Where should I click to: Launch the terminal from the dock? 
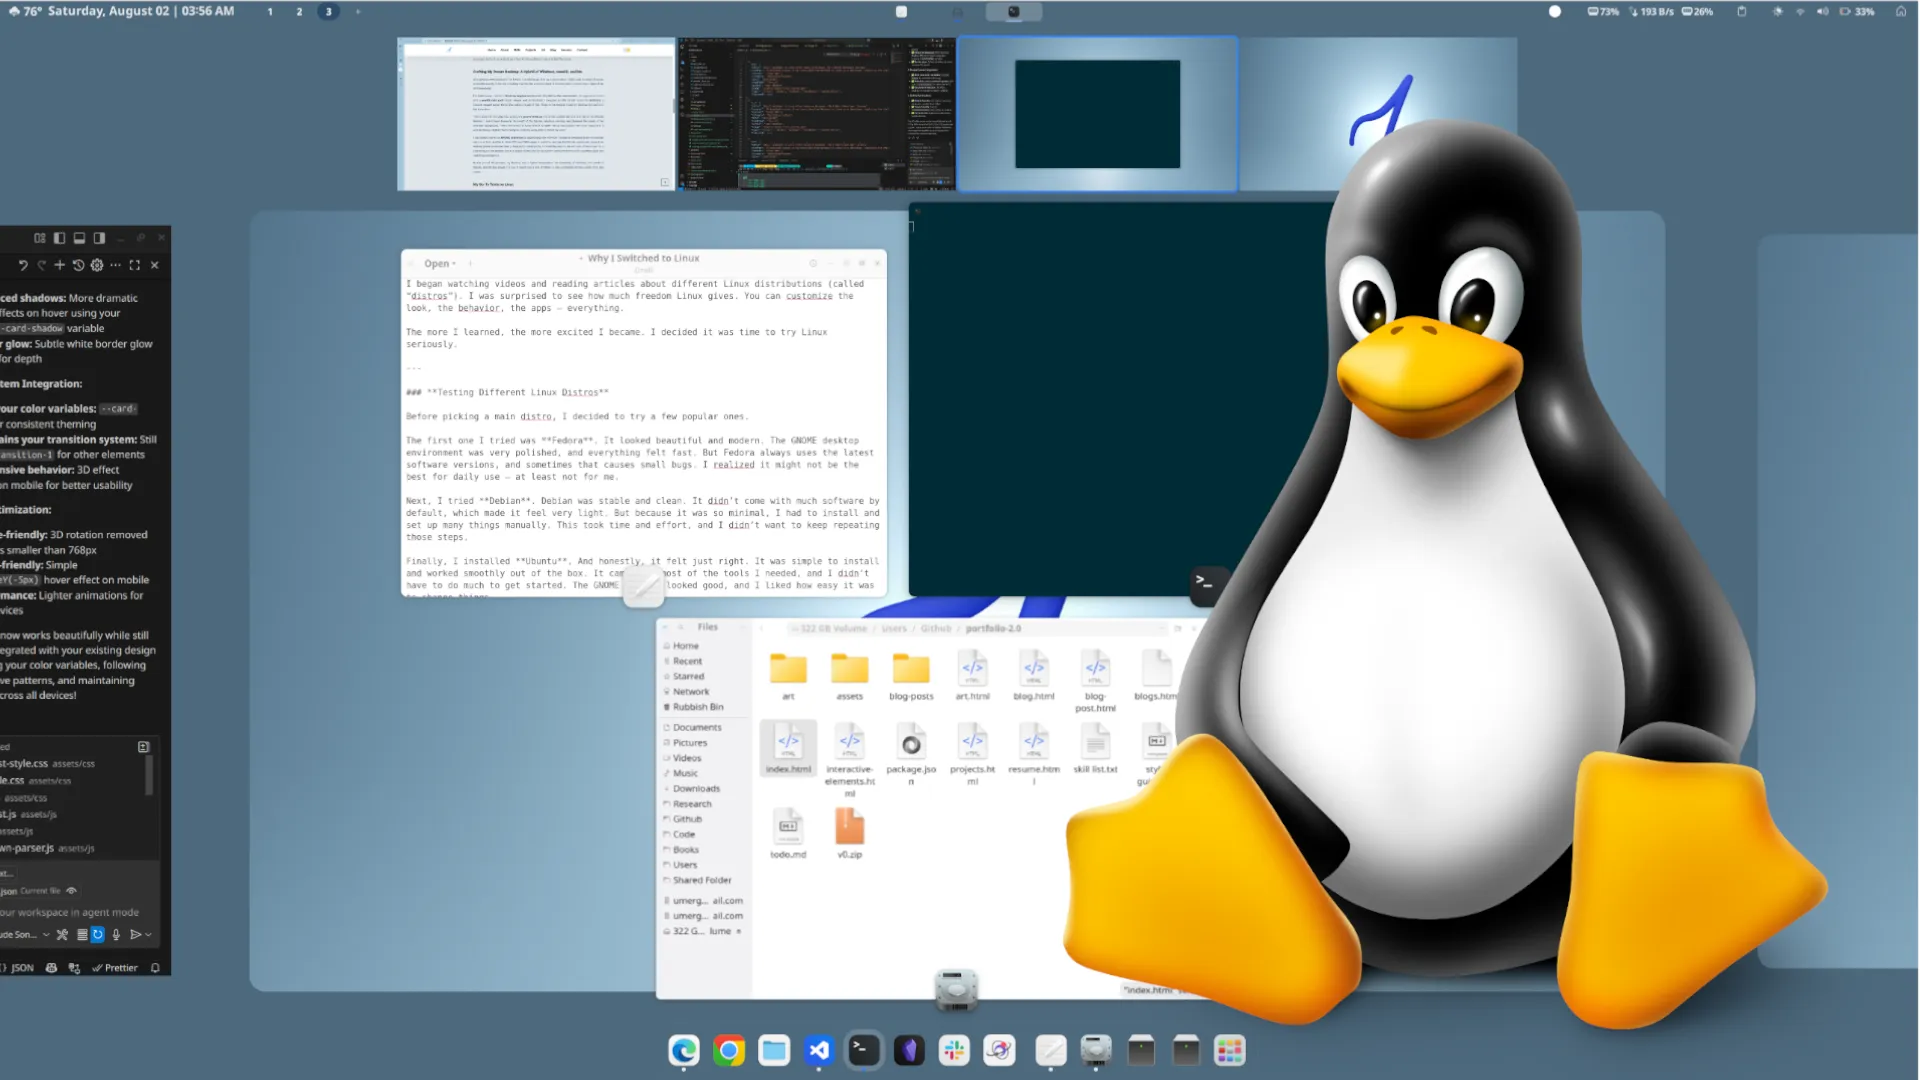[862, 1050]
